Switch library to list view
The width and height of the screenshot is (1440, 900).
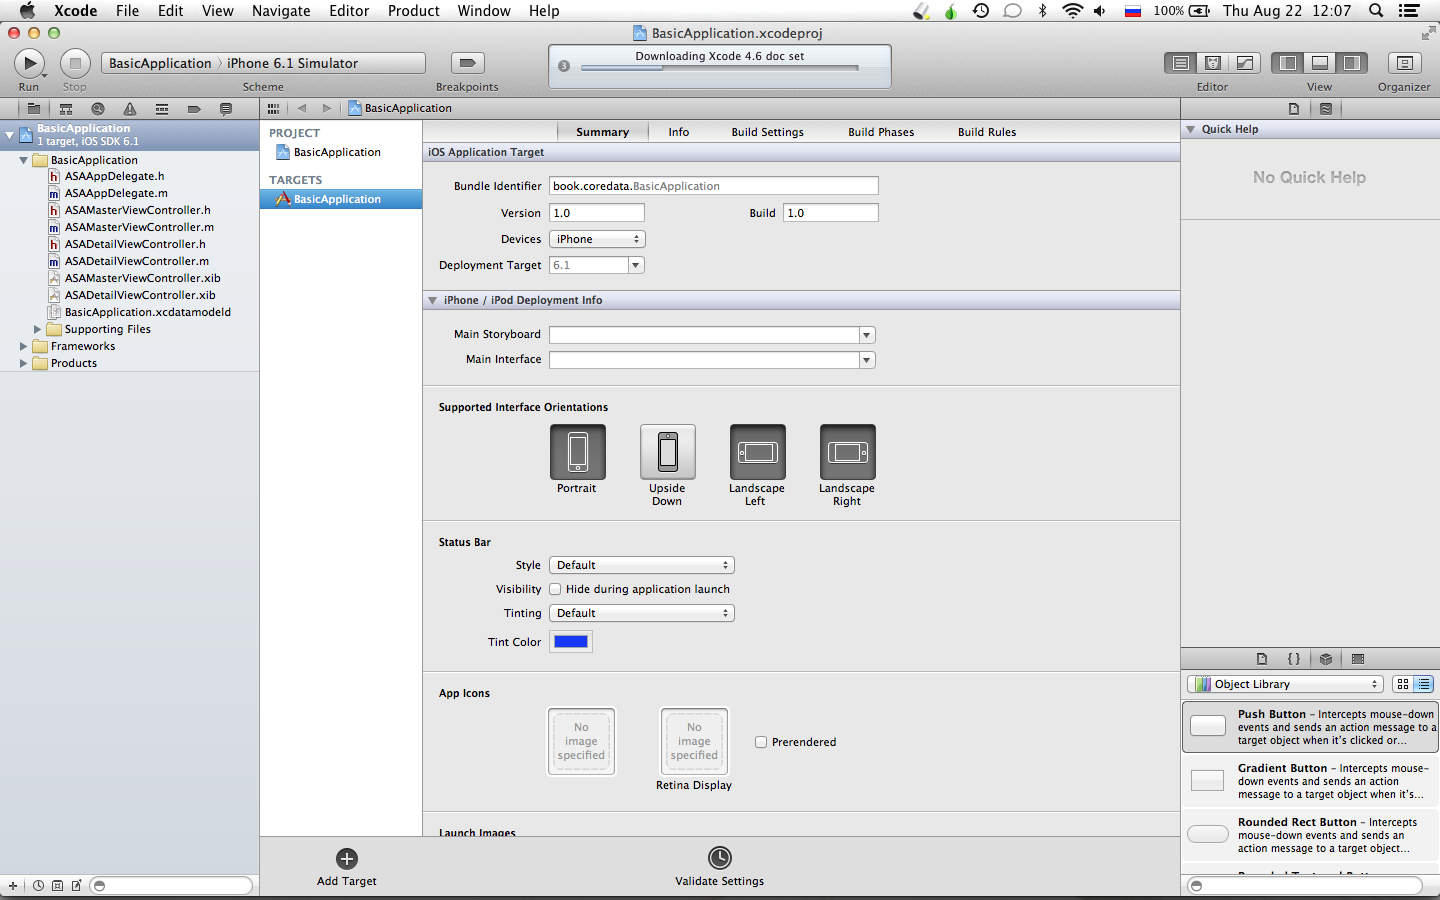coord(1424,684)
